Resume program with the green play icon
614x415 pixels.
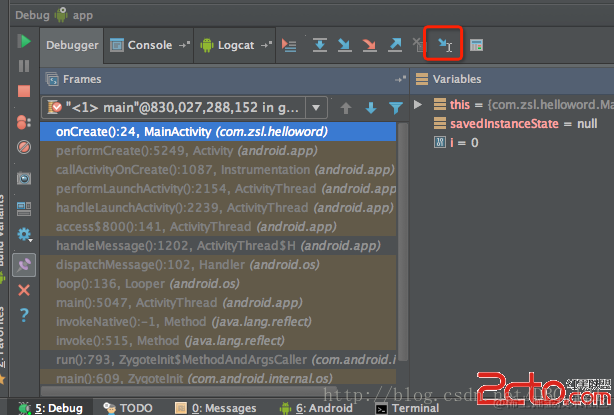(x=24, y=41)
